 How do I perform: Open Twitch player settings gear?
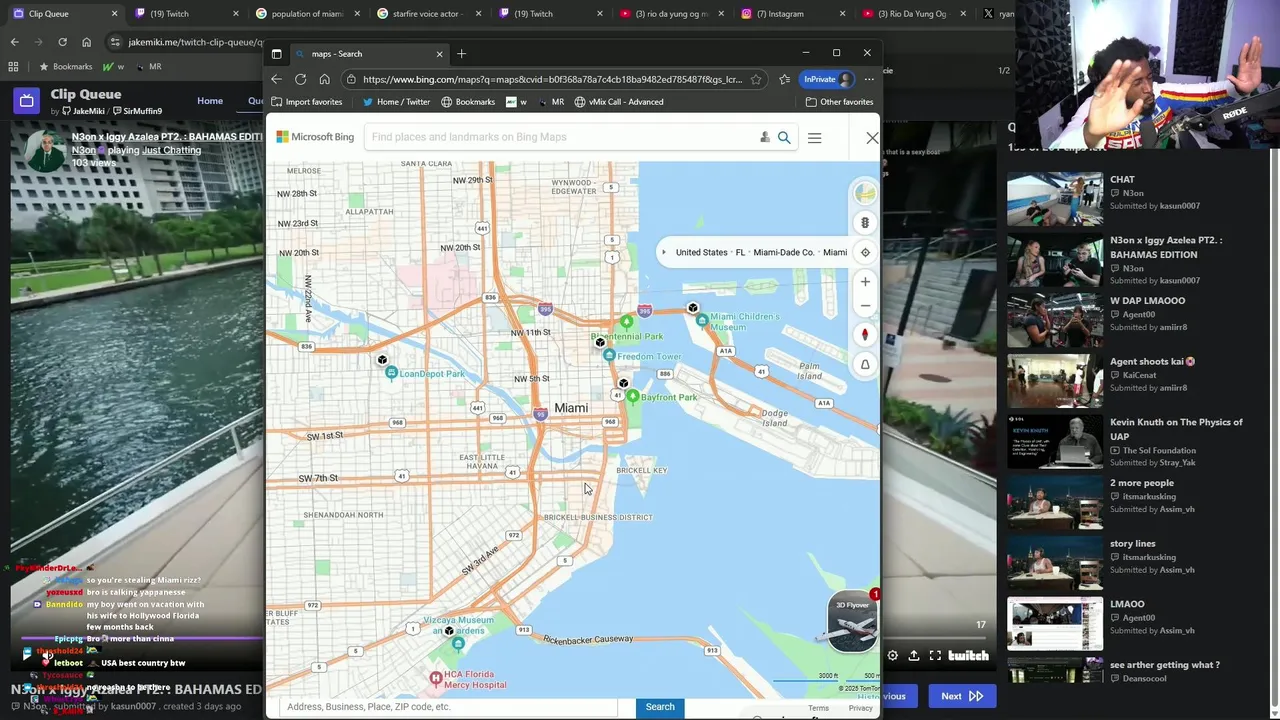pyautogui.click(x=892, y=656)
